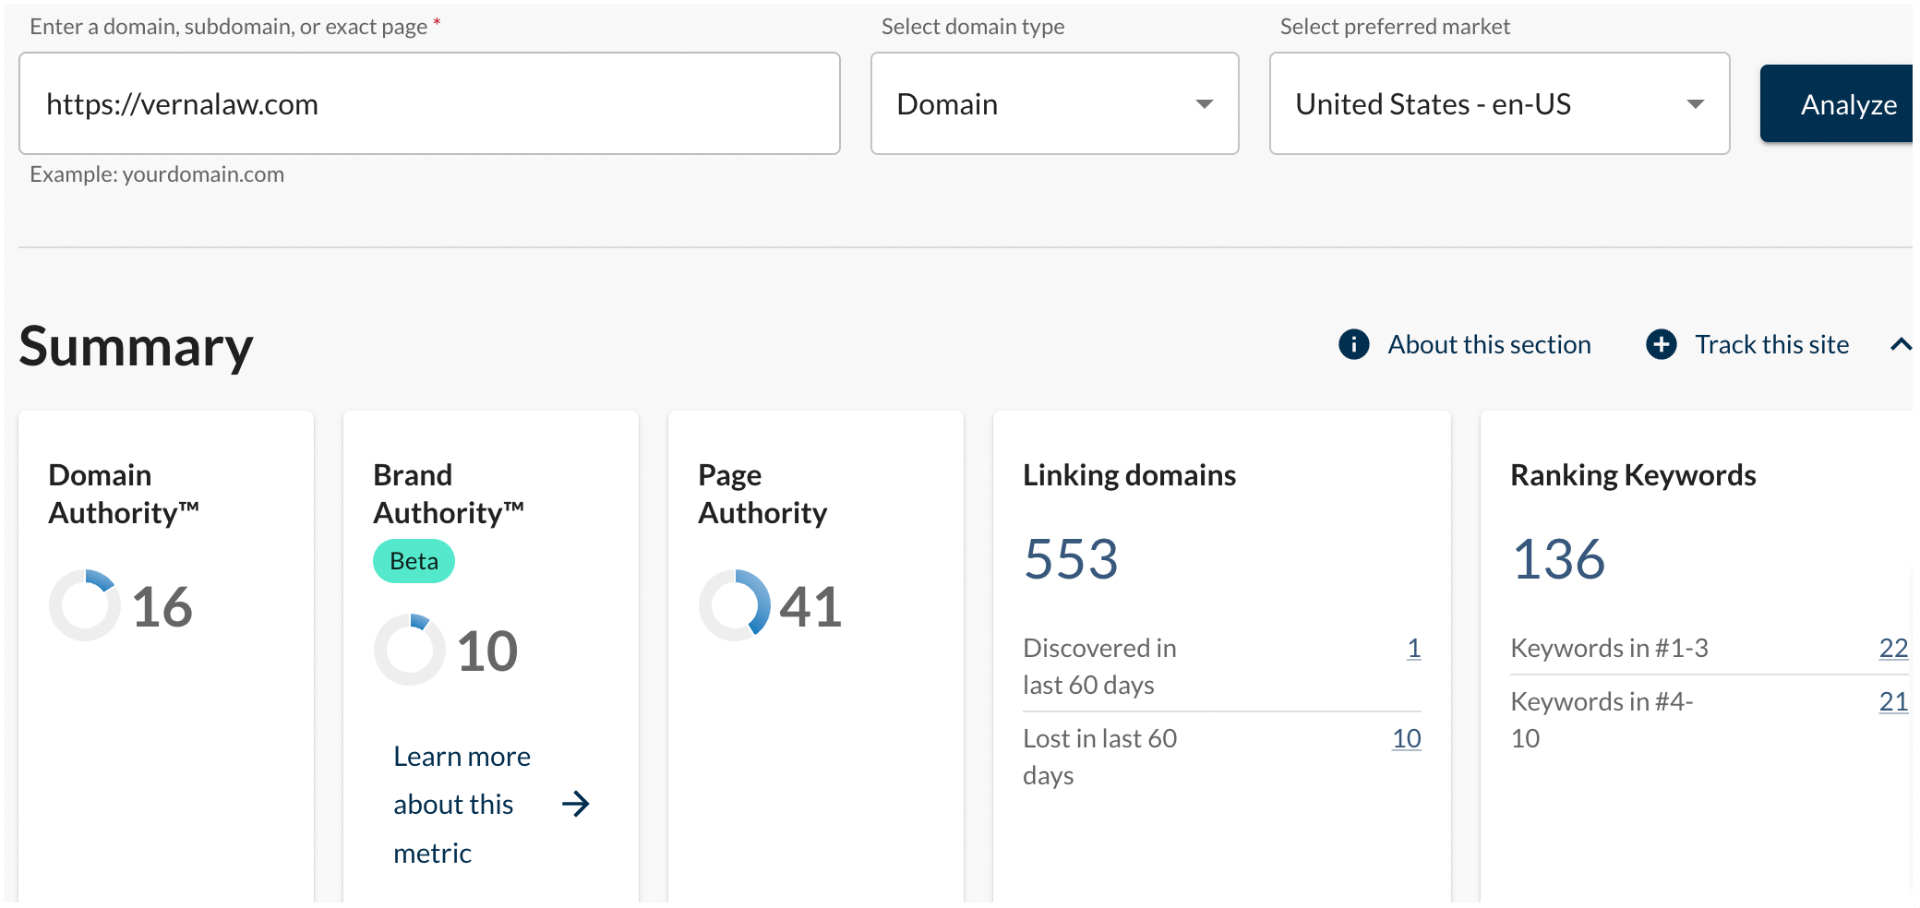This screenshot has width=1920, height=908.
Task: Select the Track this site link
Action: [x=1771, y=344]
